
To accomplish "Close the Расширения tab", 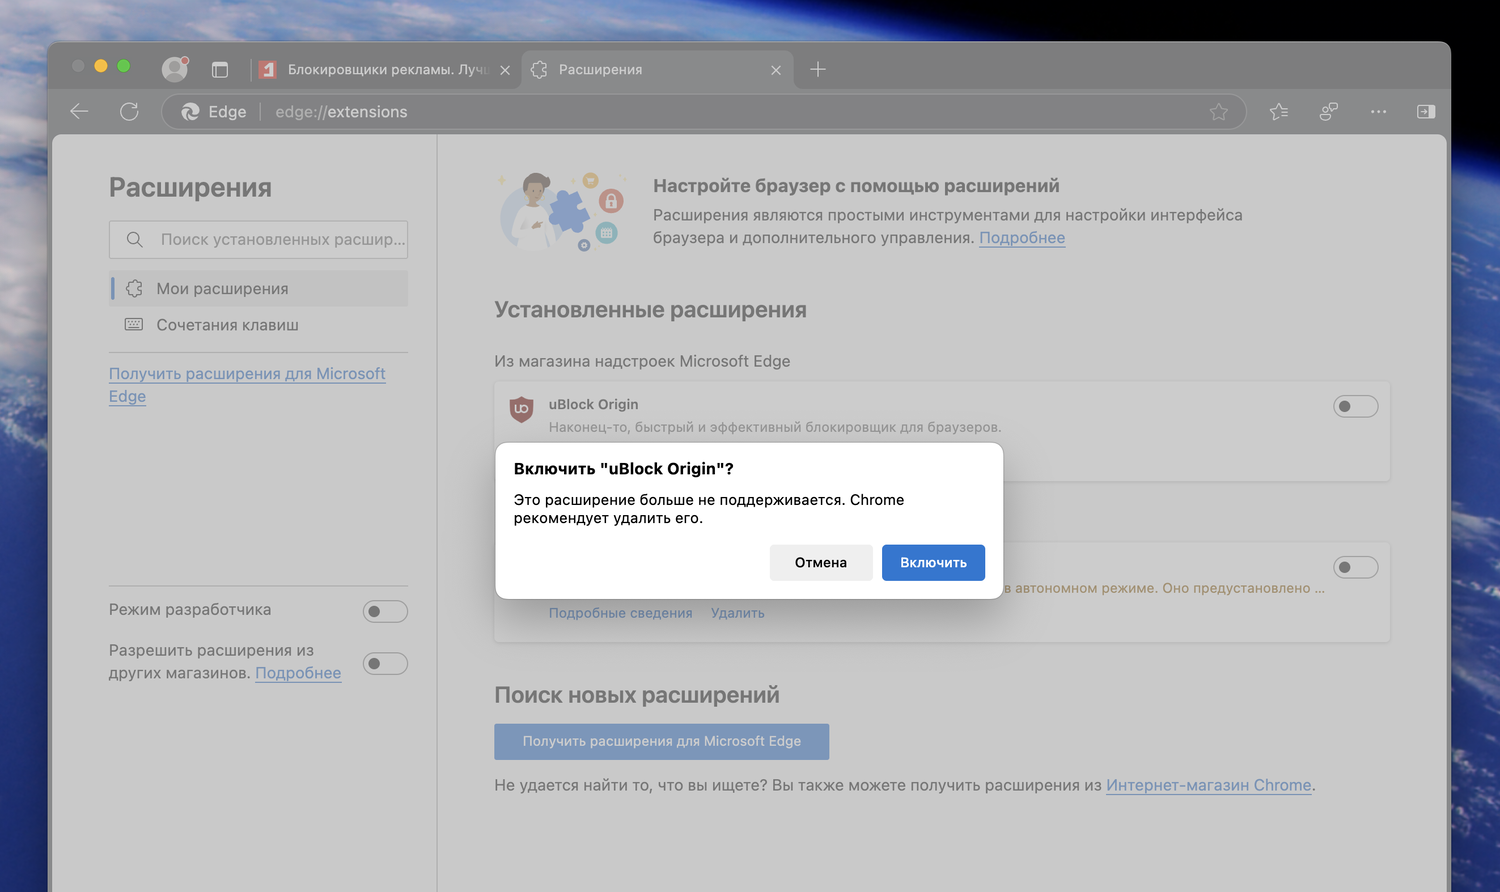I will (x=776, y=70).
